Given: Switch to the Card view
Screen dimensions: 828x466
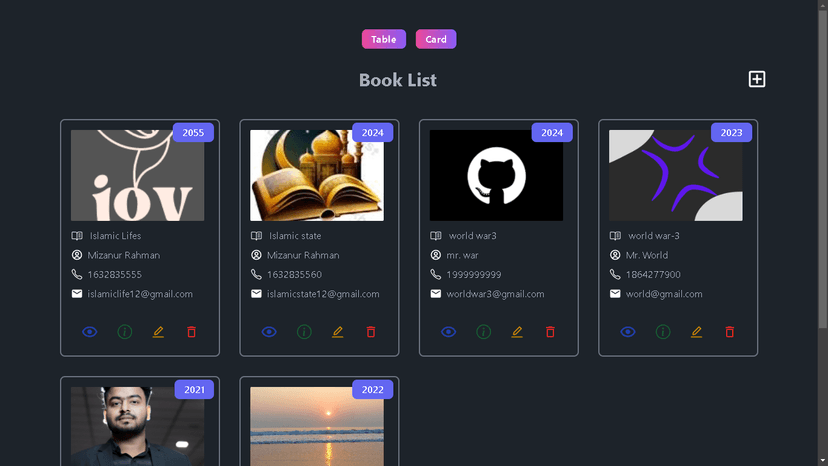Looking at the screenshot, I should pos(436,39).
